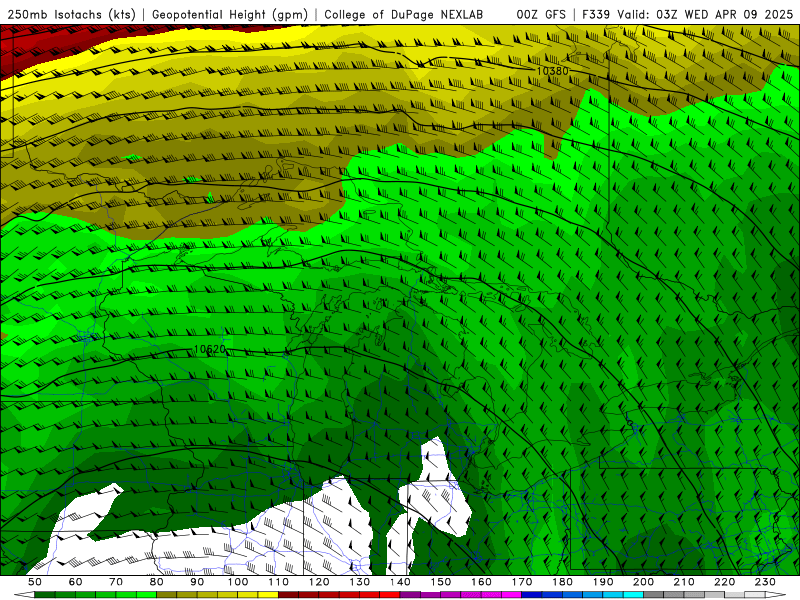This screenshot has width=800, height=600.
Task: Click 'Valid: 03Z WED APR 09 2025' text
Action: [x=705, y=15]
